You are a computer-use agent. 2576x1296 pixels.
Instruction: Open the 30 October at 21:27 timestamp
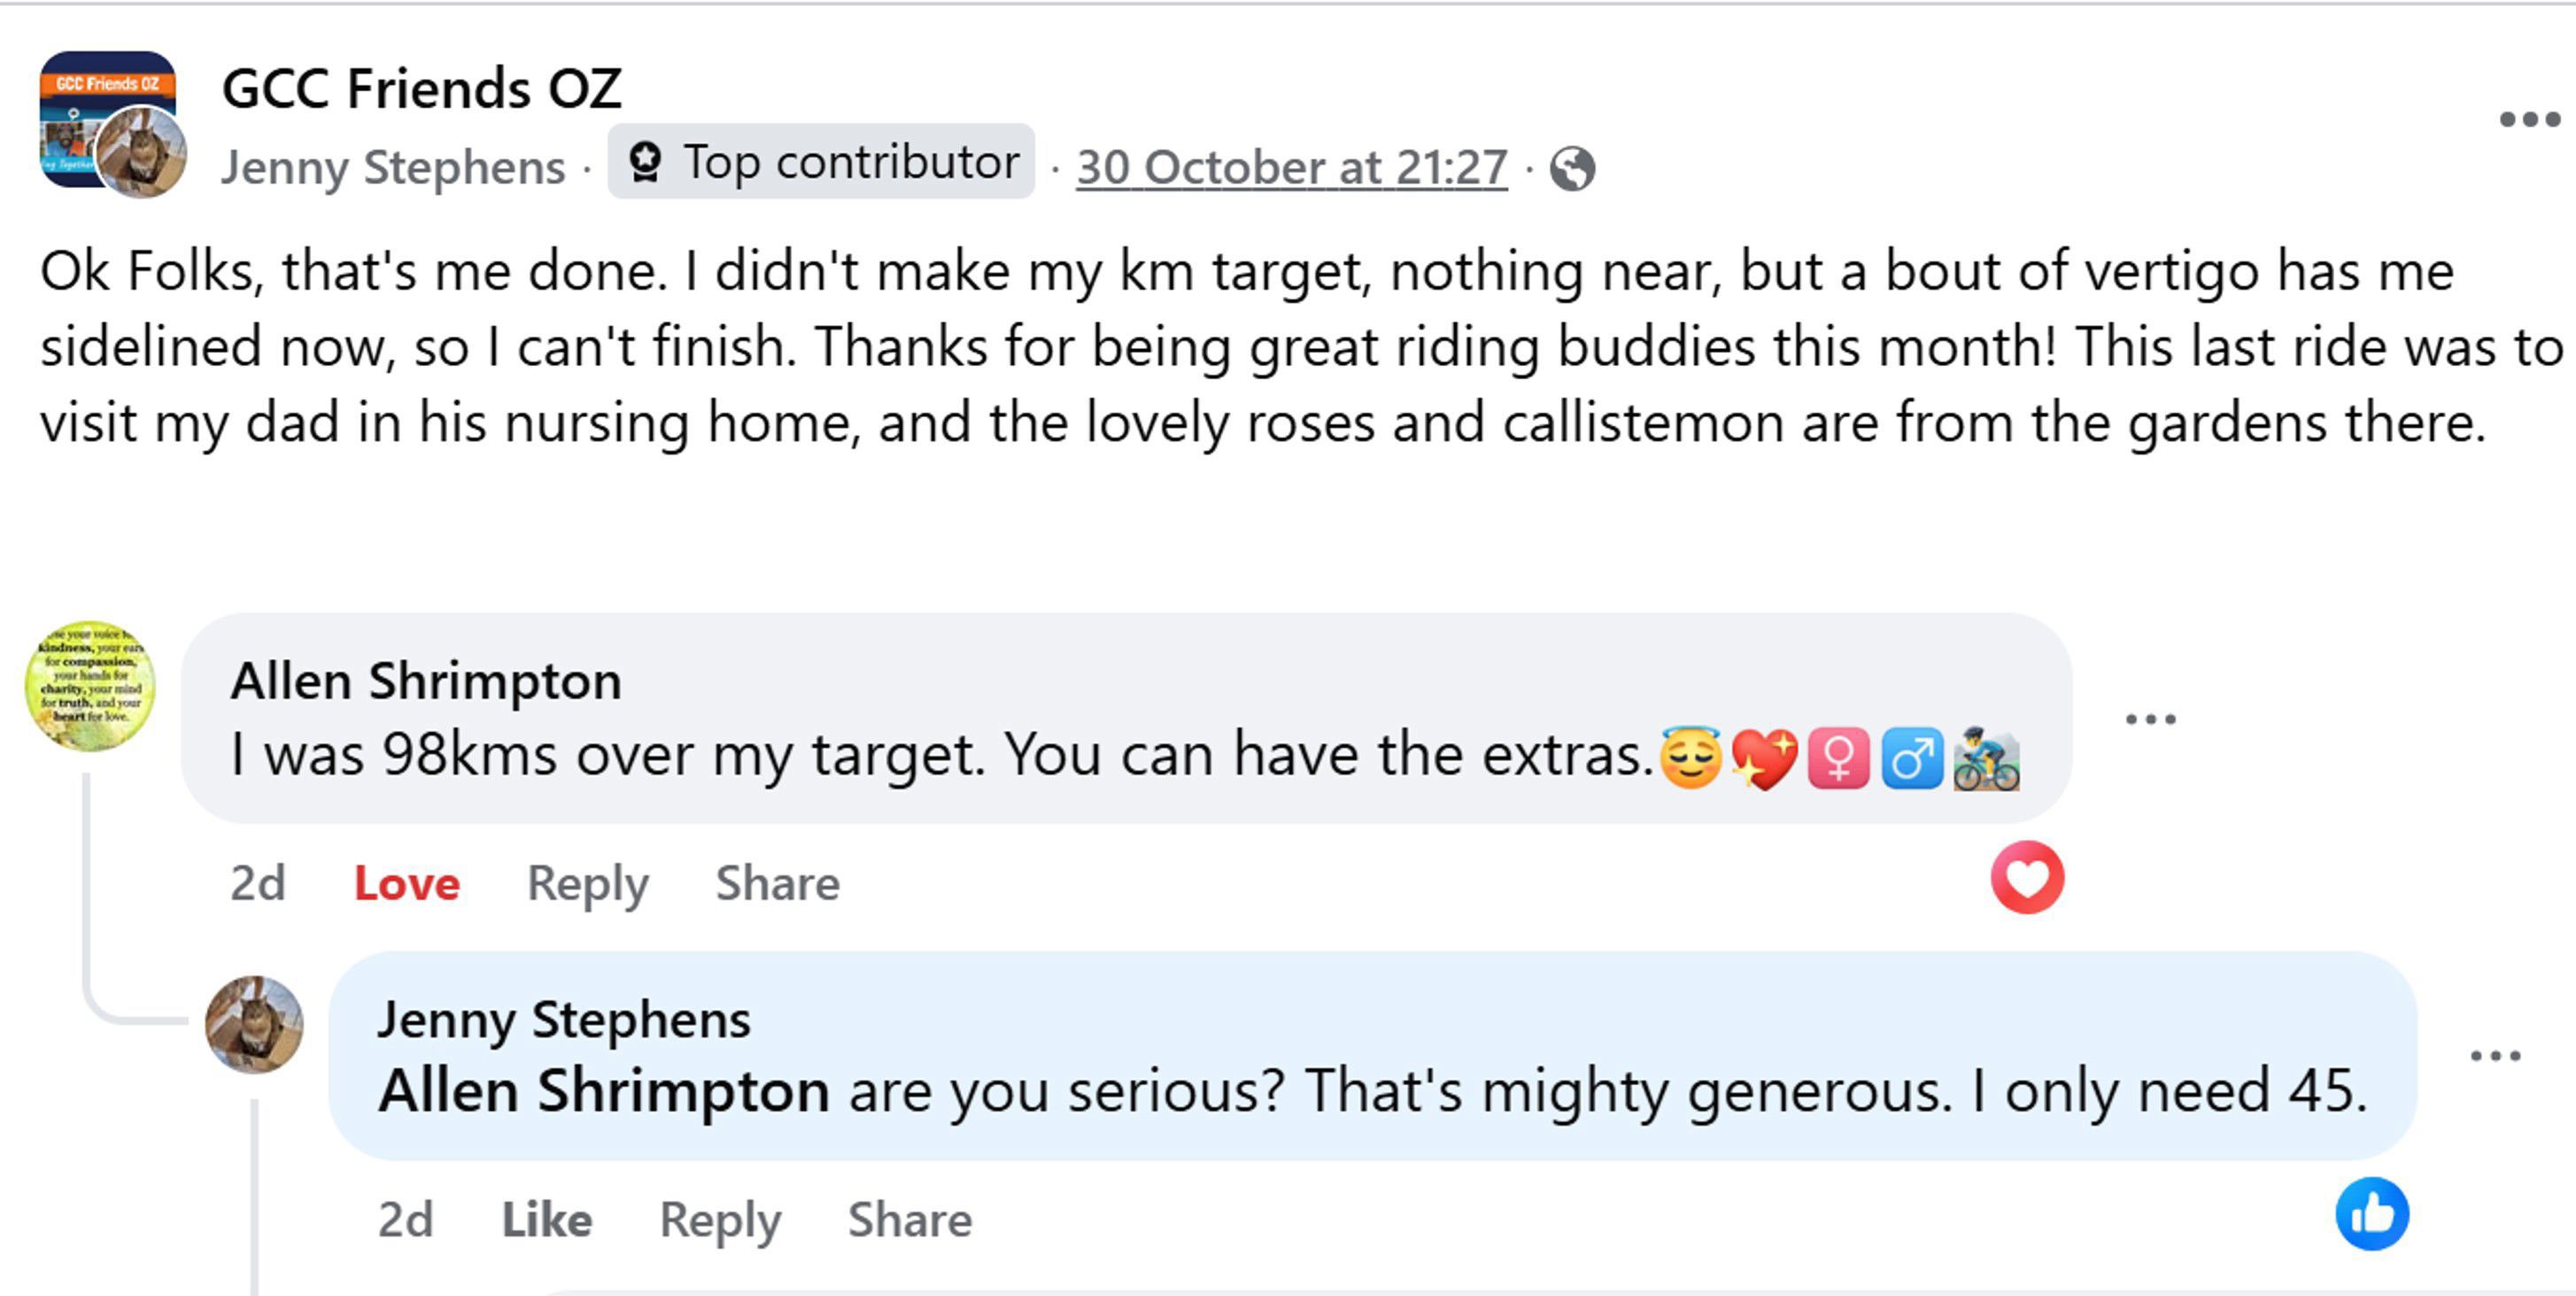click(x=1291, y=167)
